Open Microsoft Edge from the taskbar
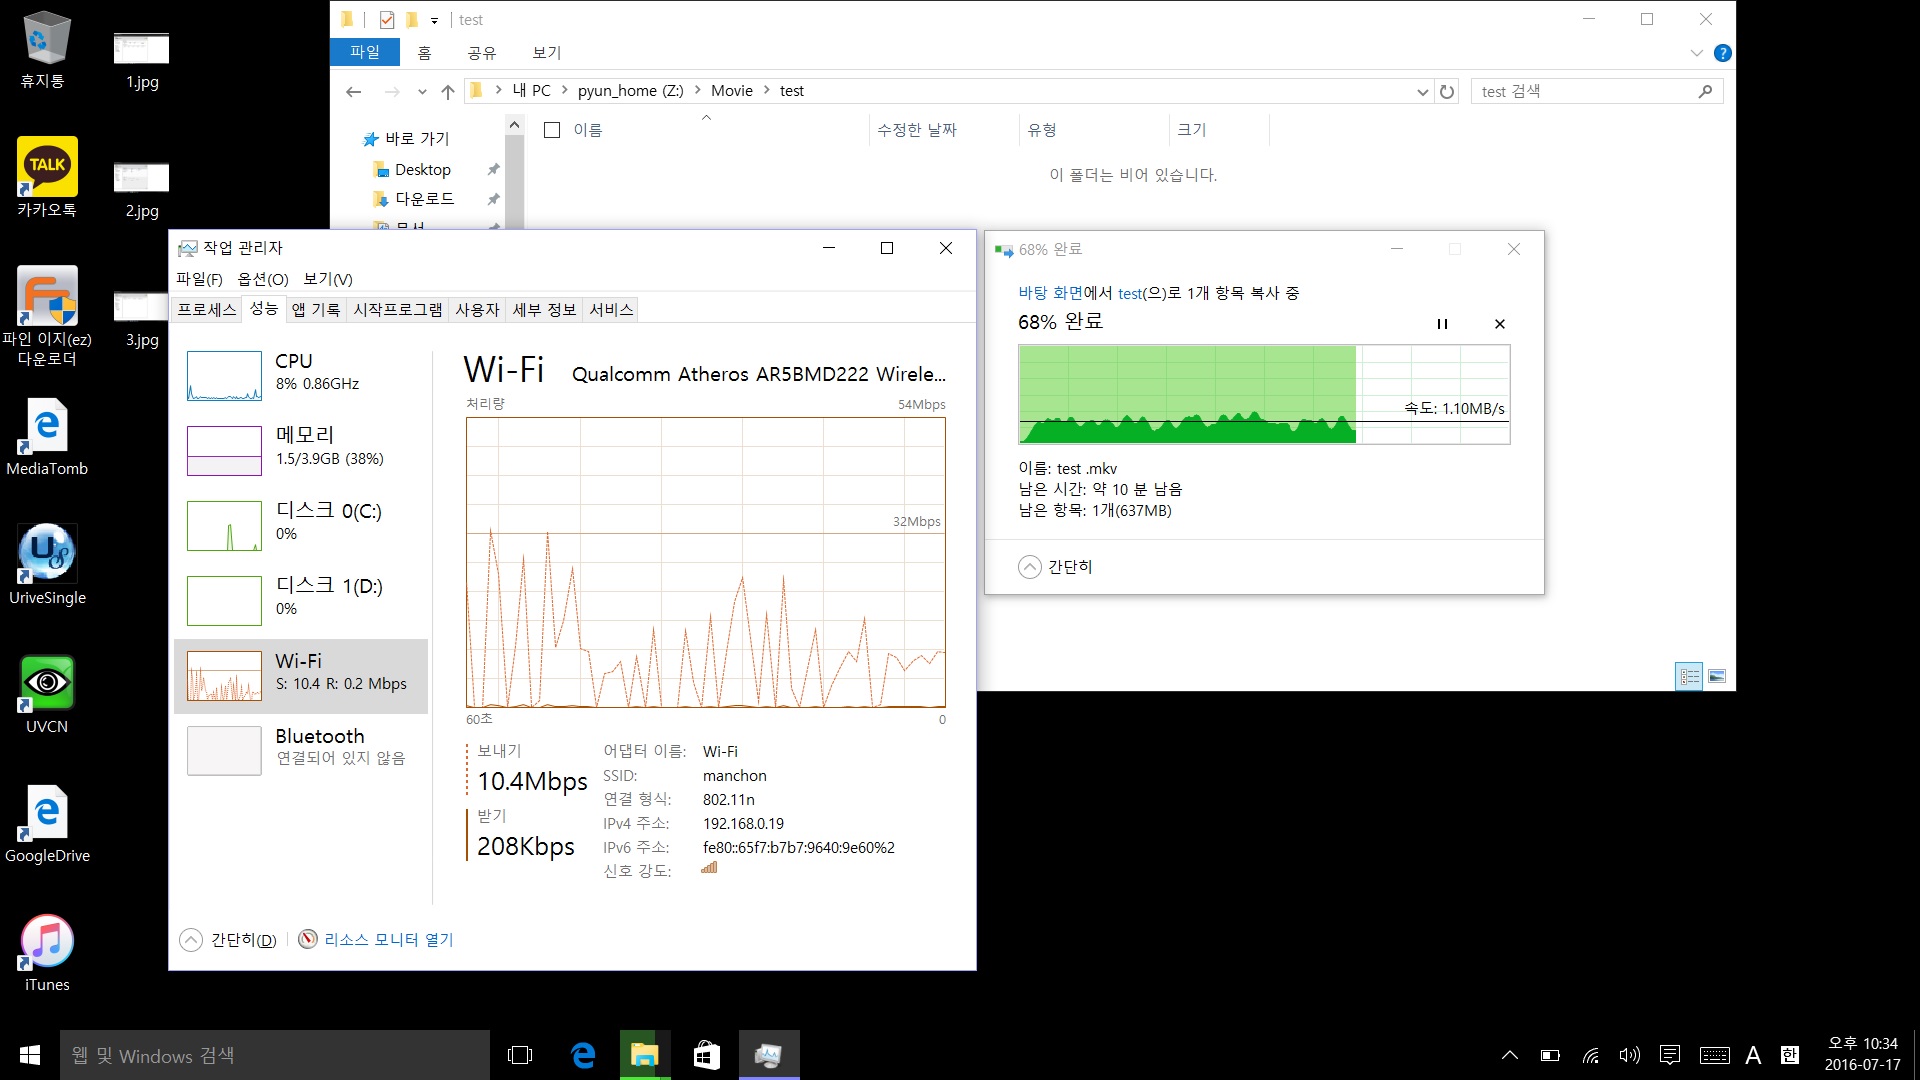This screenshot has width=1920, height=1080. [x=583, y=1055]
